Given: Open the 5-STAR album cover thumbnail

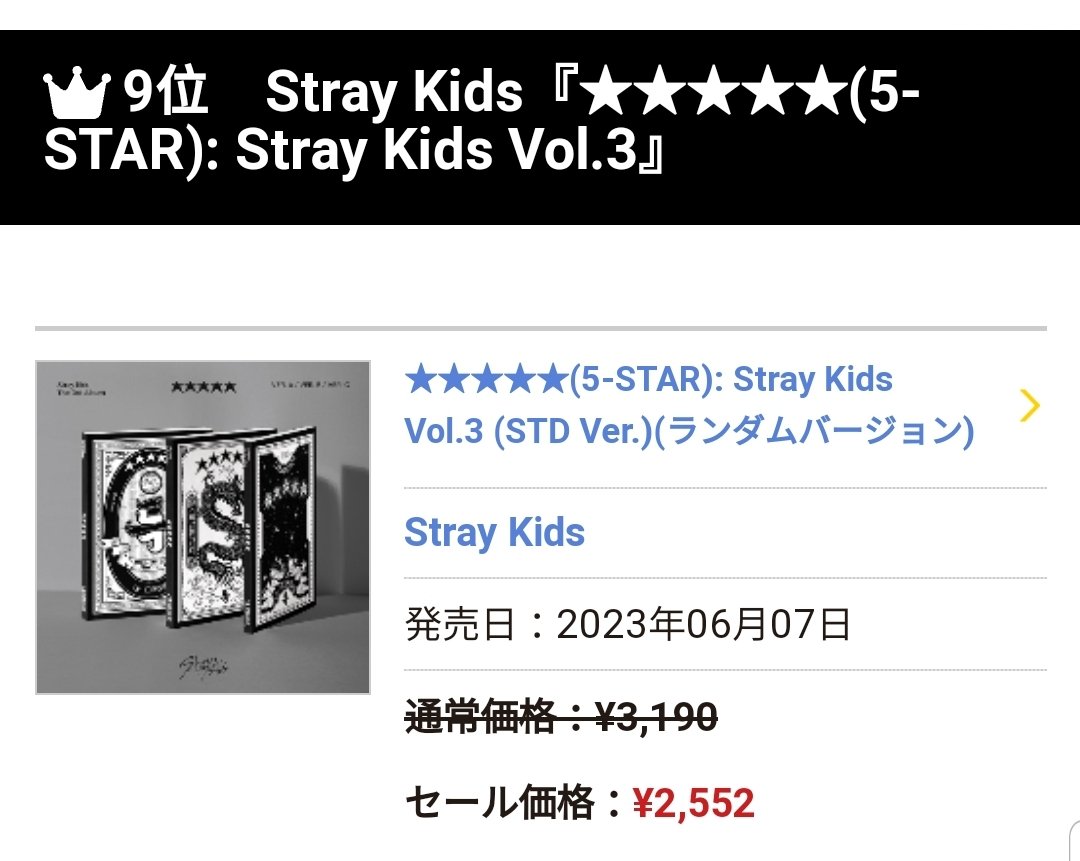Looking at the screenshot, I should click(203, 527).
